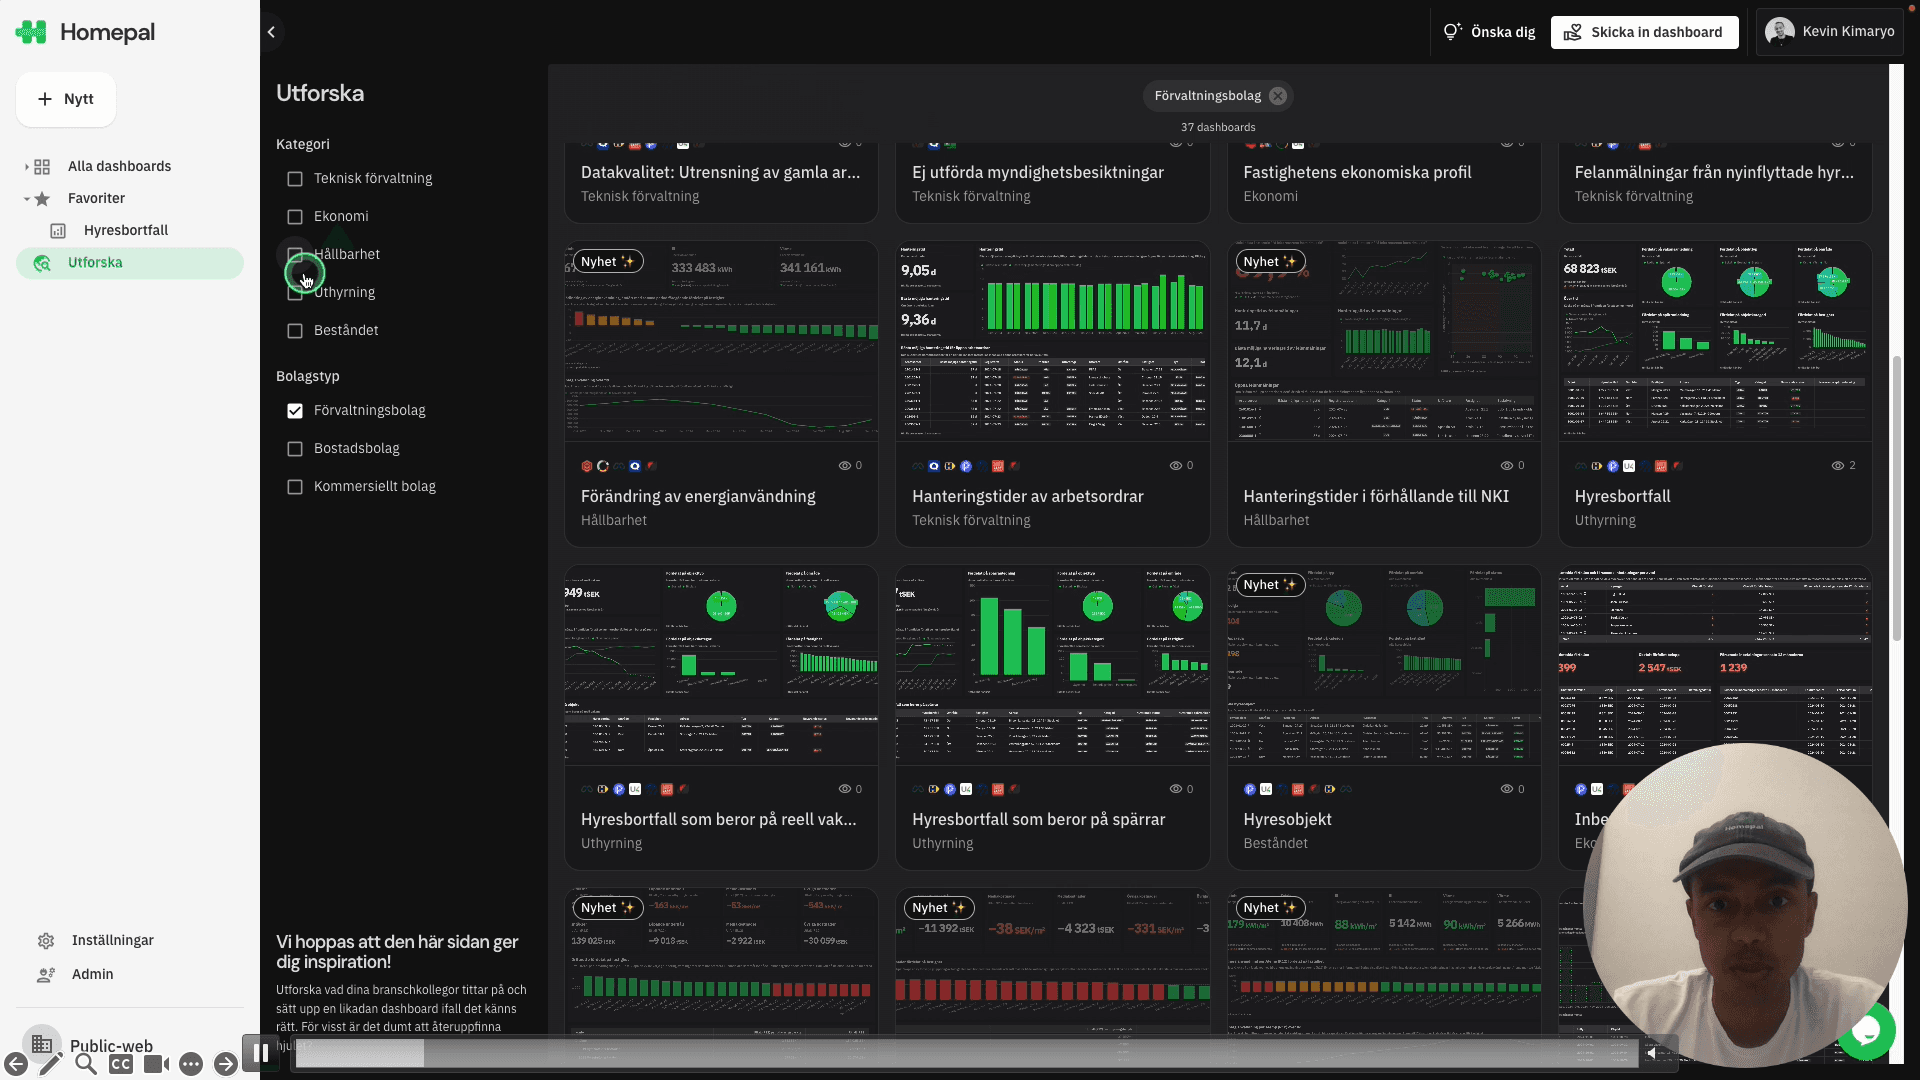This screenshot has width=1920, height=1080.
Task: Remove the Förvaltningsbolag filter chip
Action: click(1278, 96)
